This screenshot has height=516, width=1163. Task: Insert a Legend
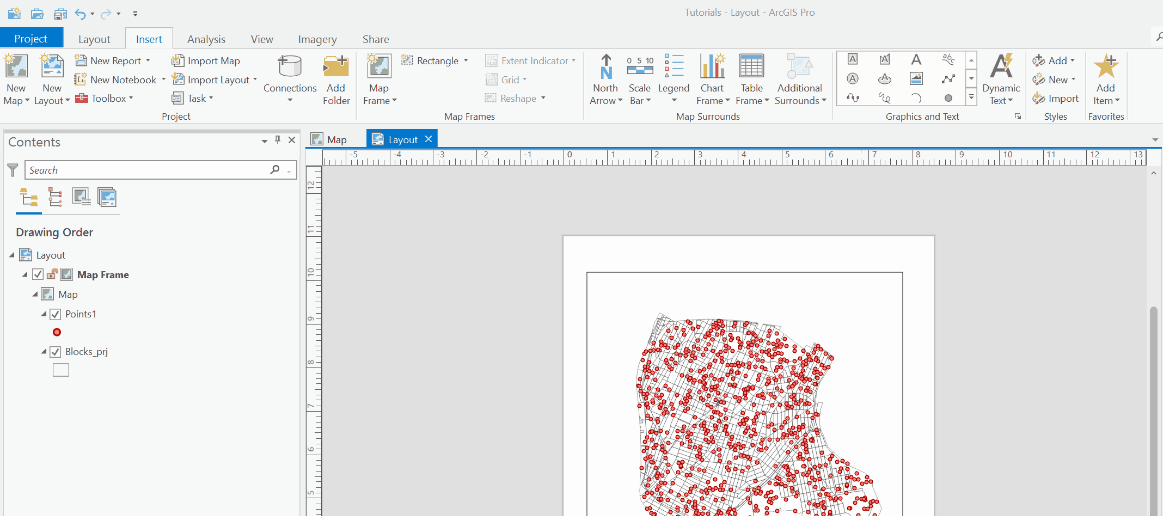point(673,79)
